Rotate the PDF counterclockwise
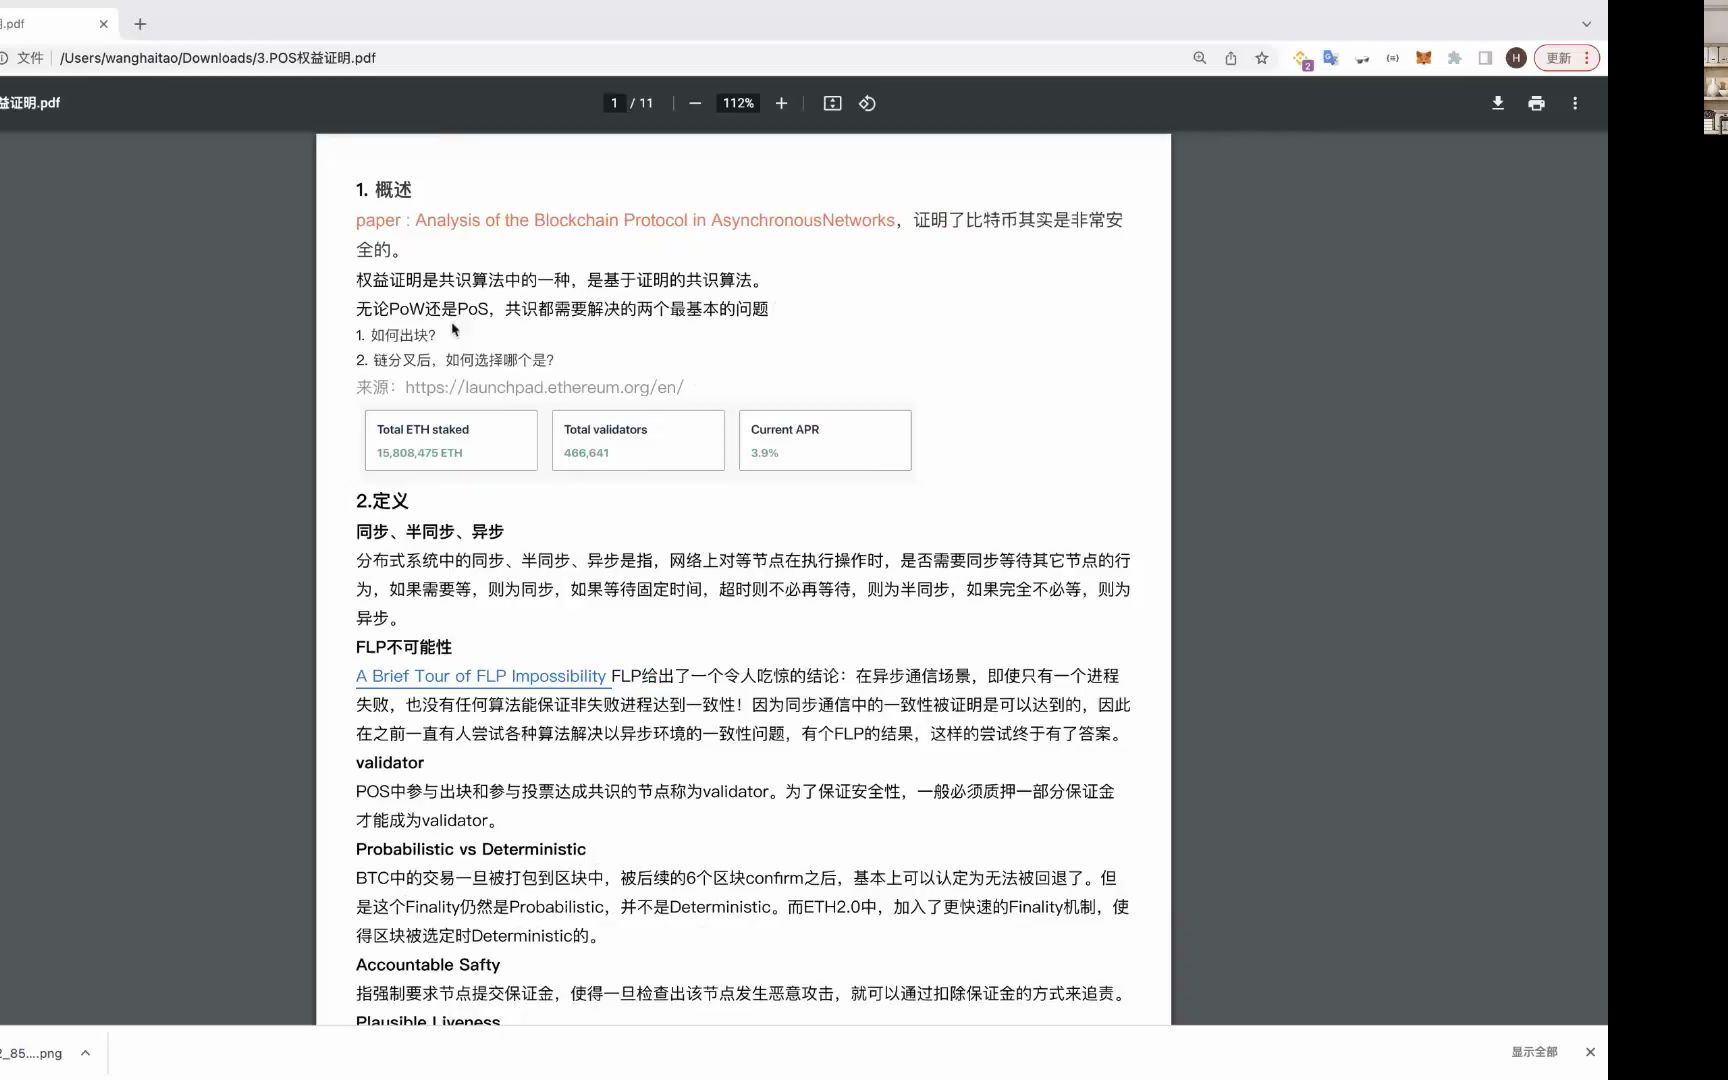1728x1080 pixels. point(867,103)
